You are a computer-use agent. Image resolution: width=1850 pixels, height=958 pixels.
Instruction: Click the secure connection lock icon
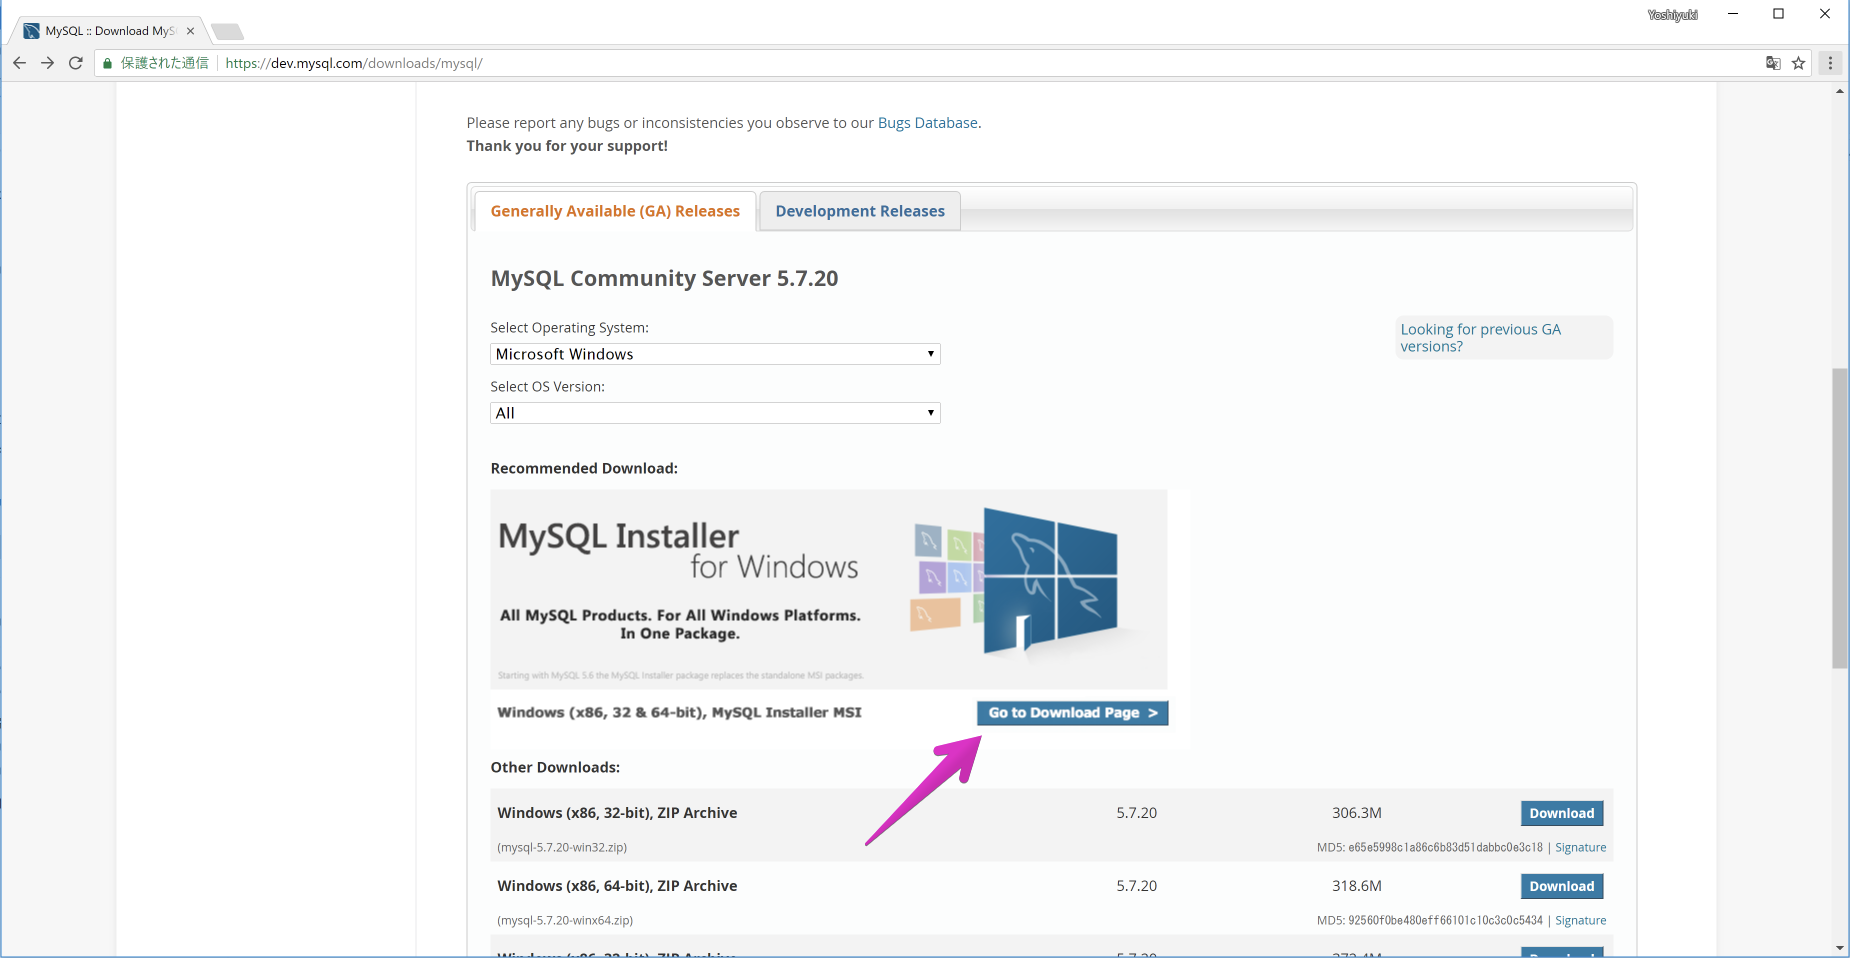click(x=106, y=62)
